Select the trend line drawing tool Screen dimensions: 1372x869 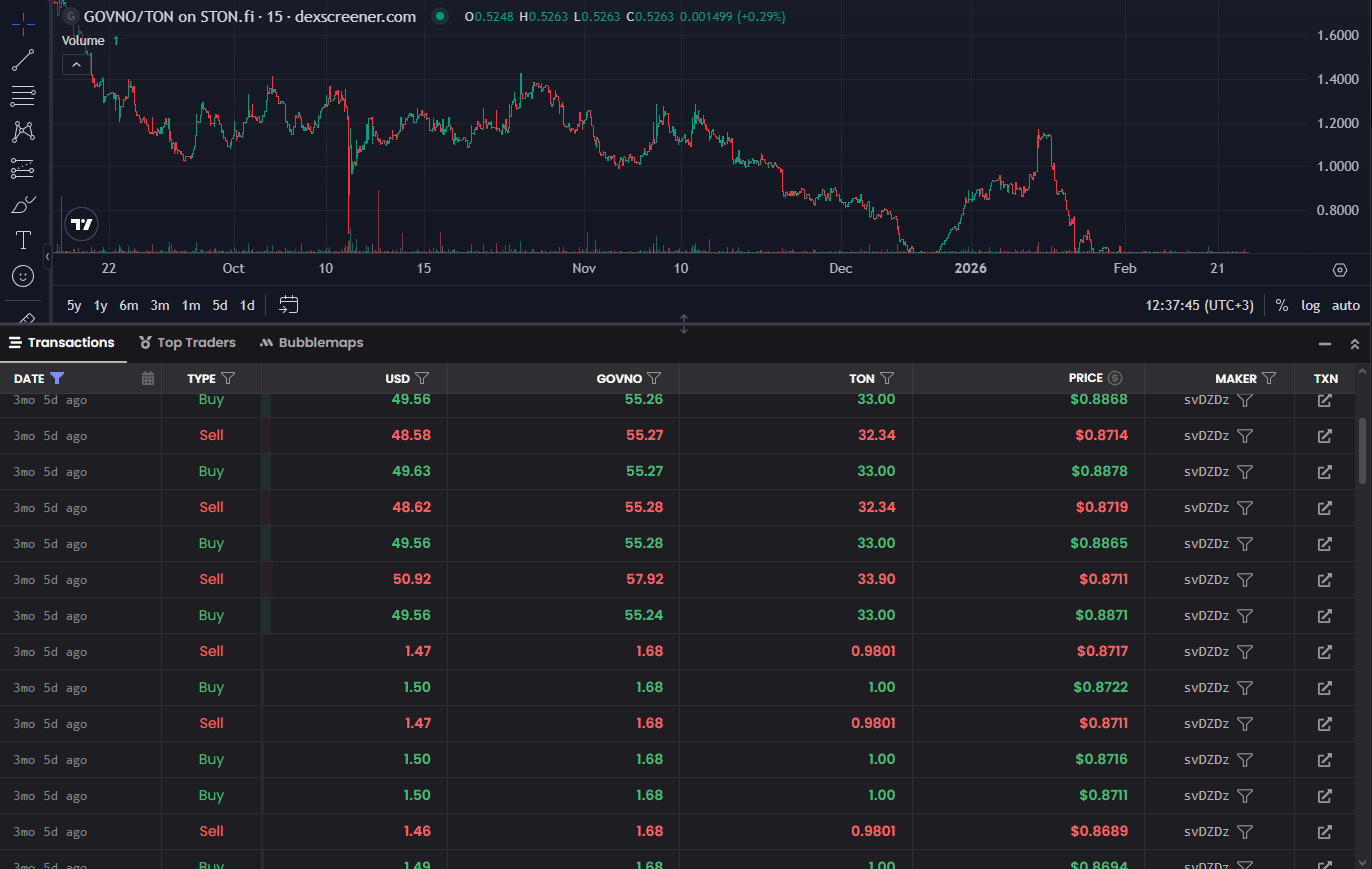pos(23,60)
